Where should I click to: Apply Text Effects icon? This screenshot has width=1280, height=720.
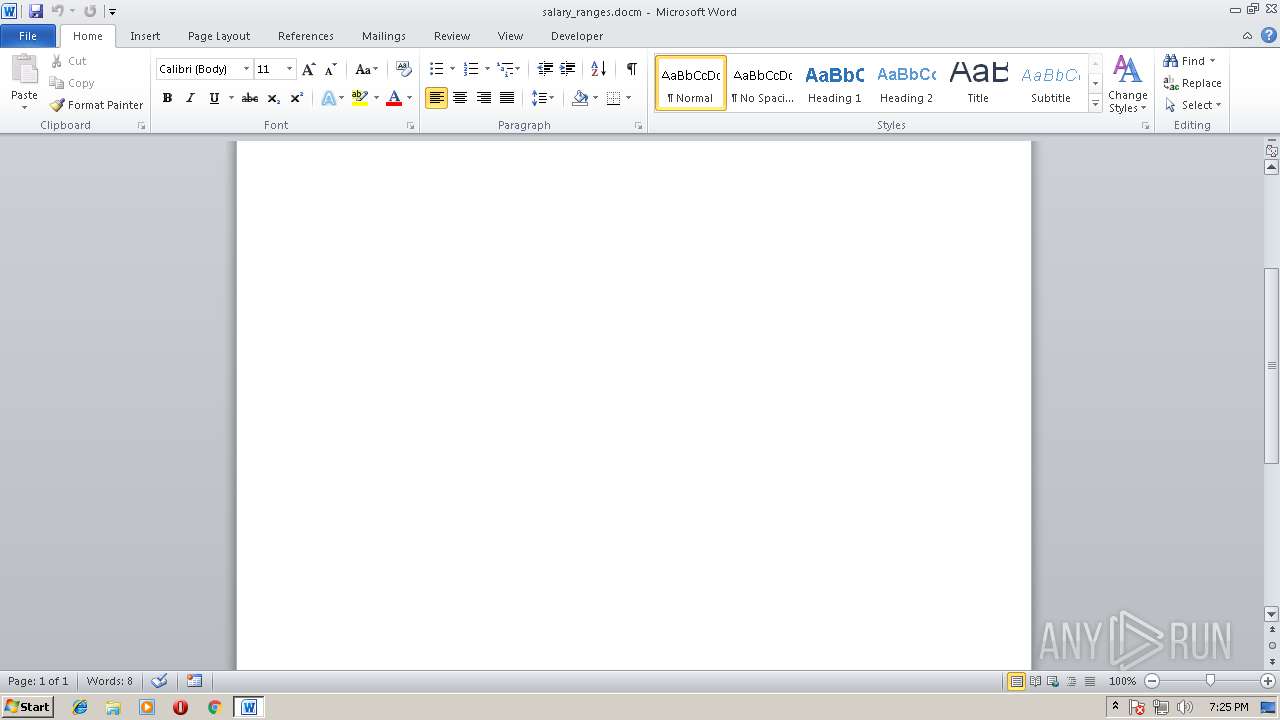[x=328, y=98]
